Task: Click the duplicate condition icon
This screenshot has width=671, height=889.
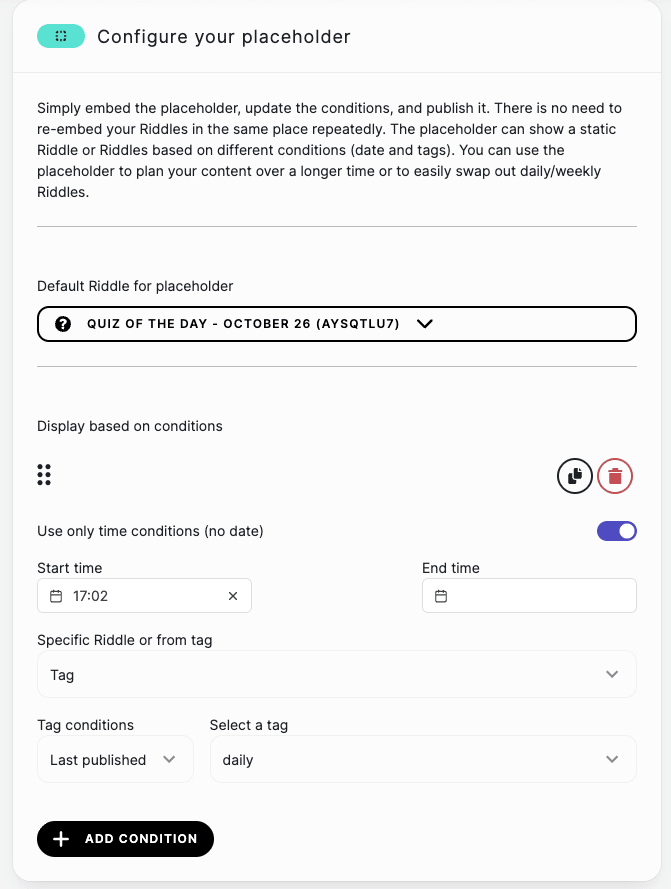Action: pos(575,476)
